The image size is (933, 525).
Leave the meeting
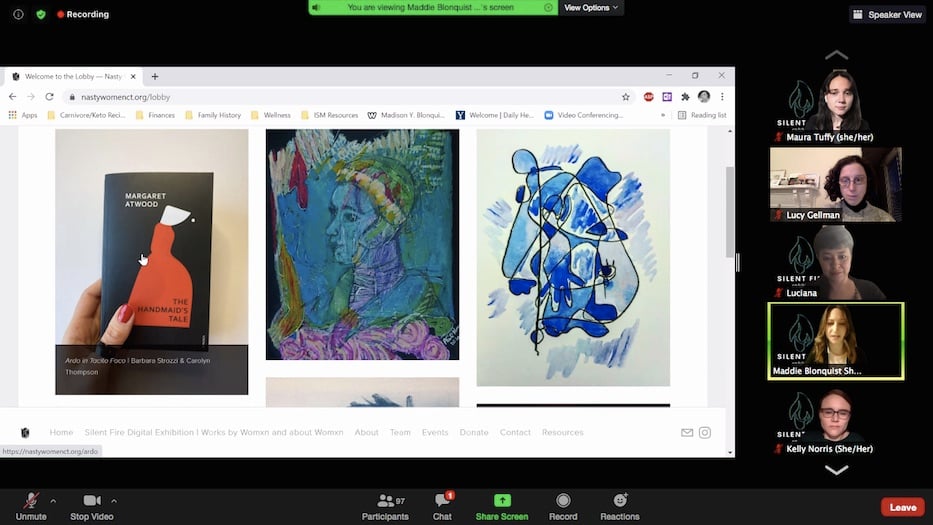click(x=903, y=507)
